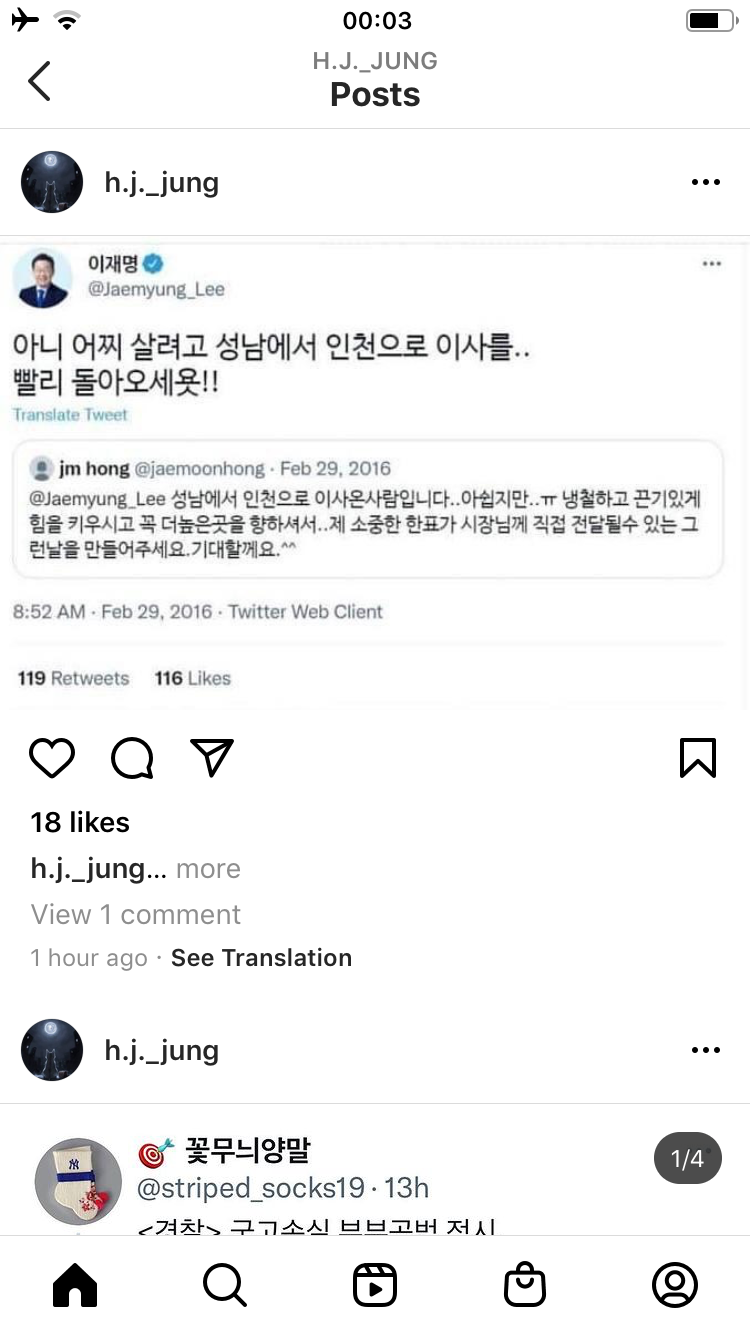The image size is (750, 1334).
Task: Open the Profile tab
Action: (675, 1285)
